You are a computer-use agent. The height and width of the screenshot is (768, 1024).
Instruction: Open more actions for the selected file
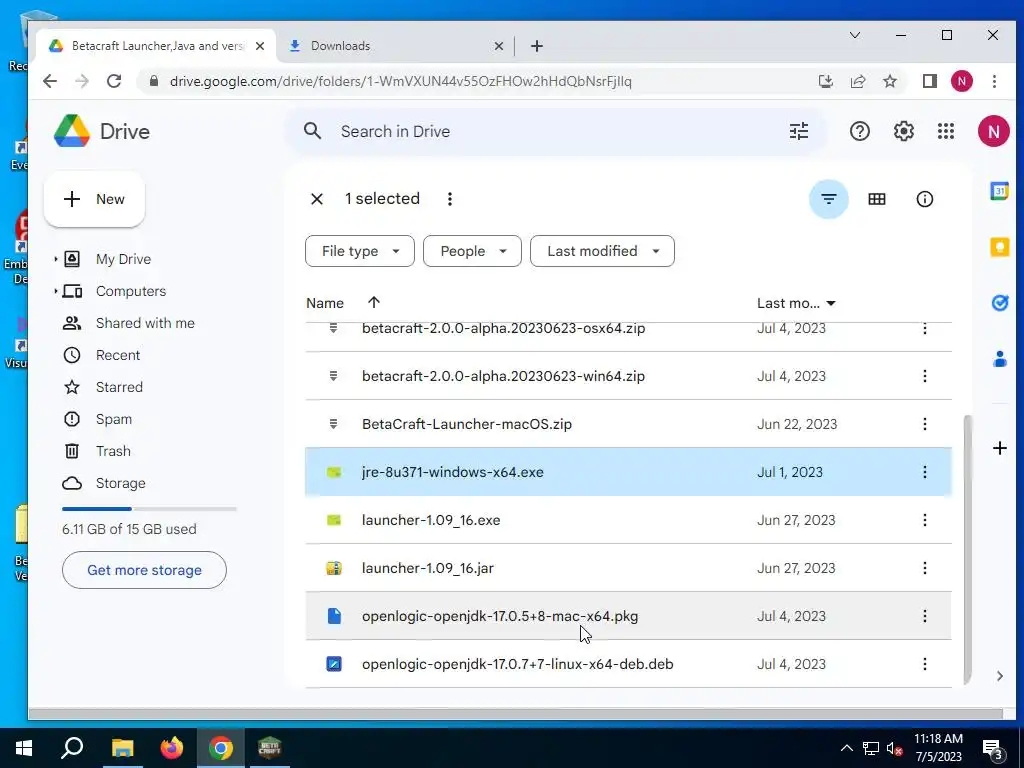[449, 199]
